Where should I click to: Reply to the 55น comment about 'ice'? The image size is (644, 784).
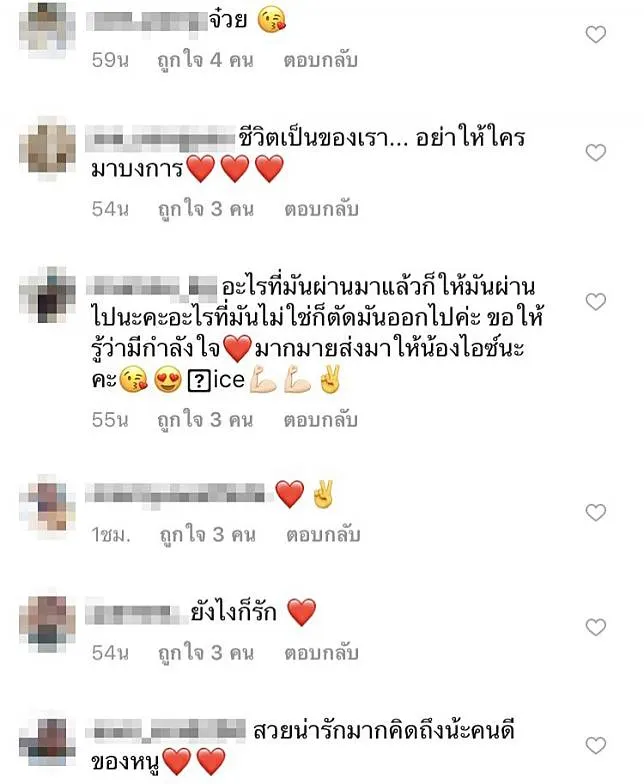[x=320, y=420]
